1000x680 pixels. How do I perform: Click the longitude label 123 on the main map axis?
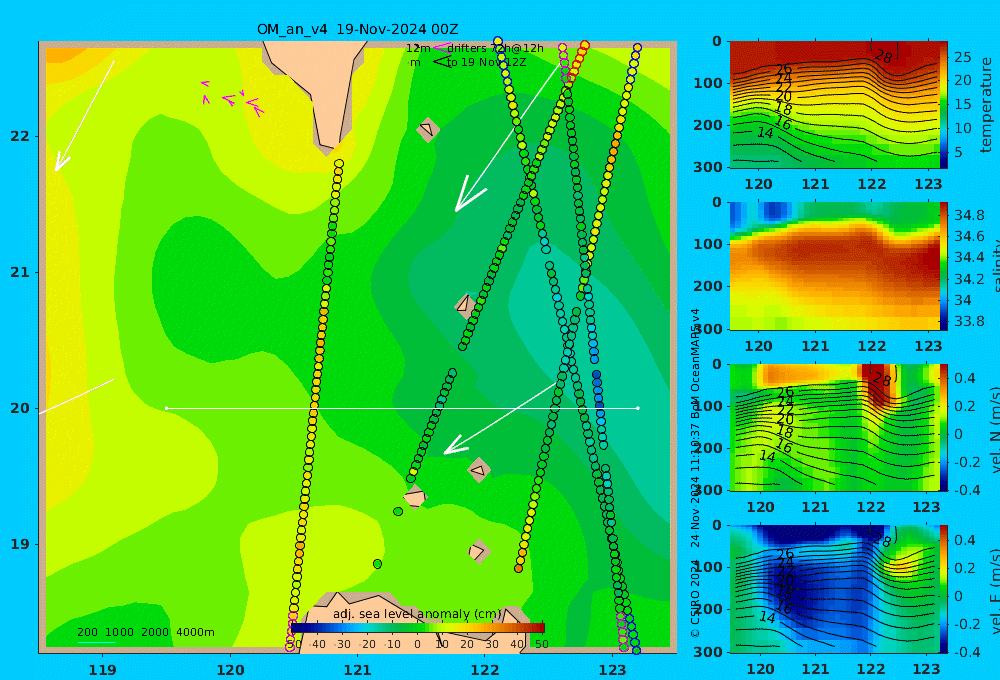coord(613,670)
